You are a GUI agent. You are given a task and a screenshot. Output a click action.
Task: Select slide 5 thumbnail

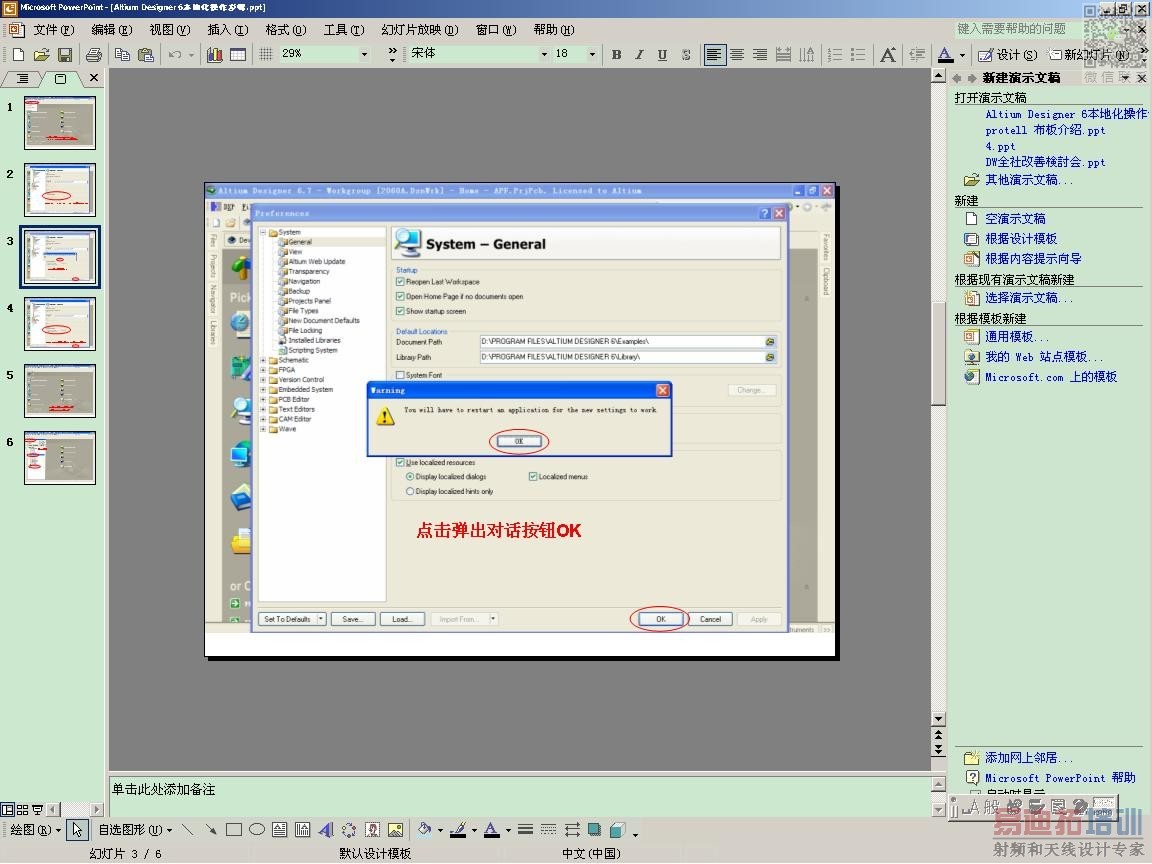(60, 392)
